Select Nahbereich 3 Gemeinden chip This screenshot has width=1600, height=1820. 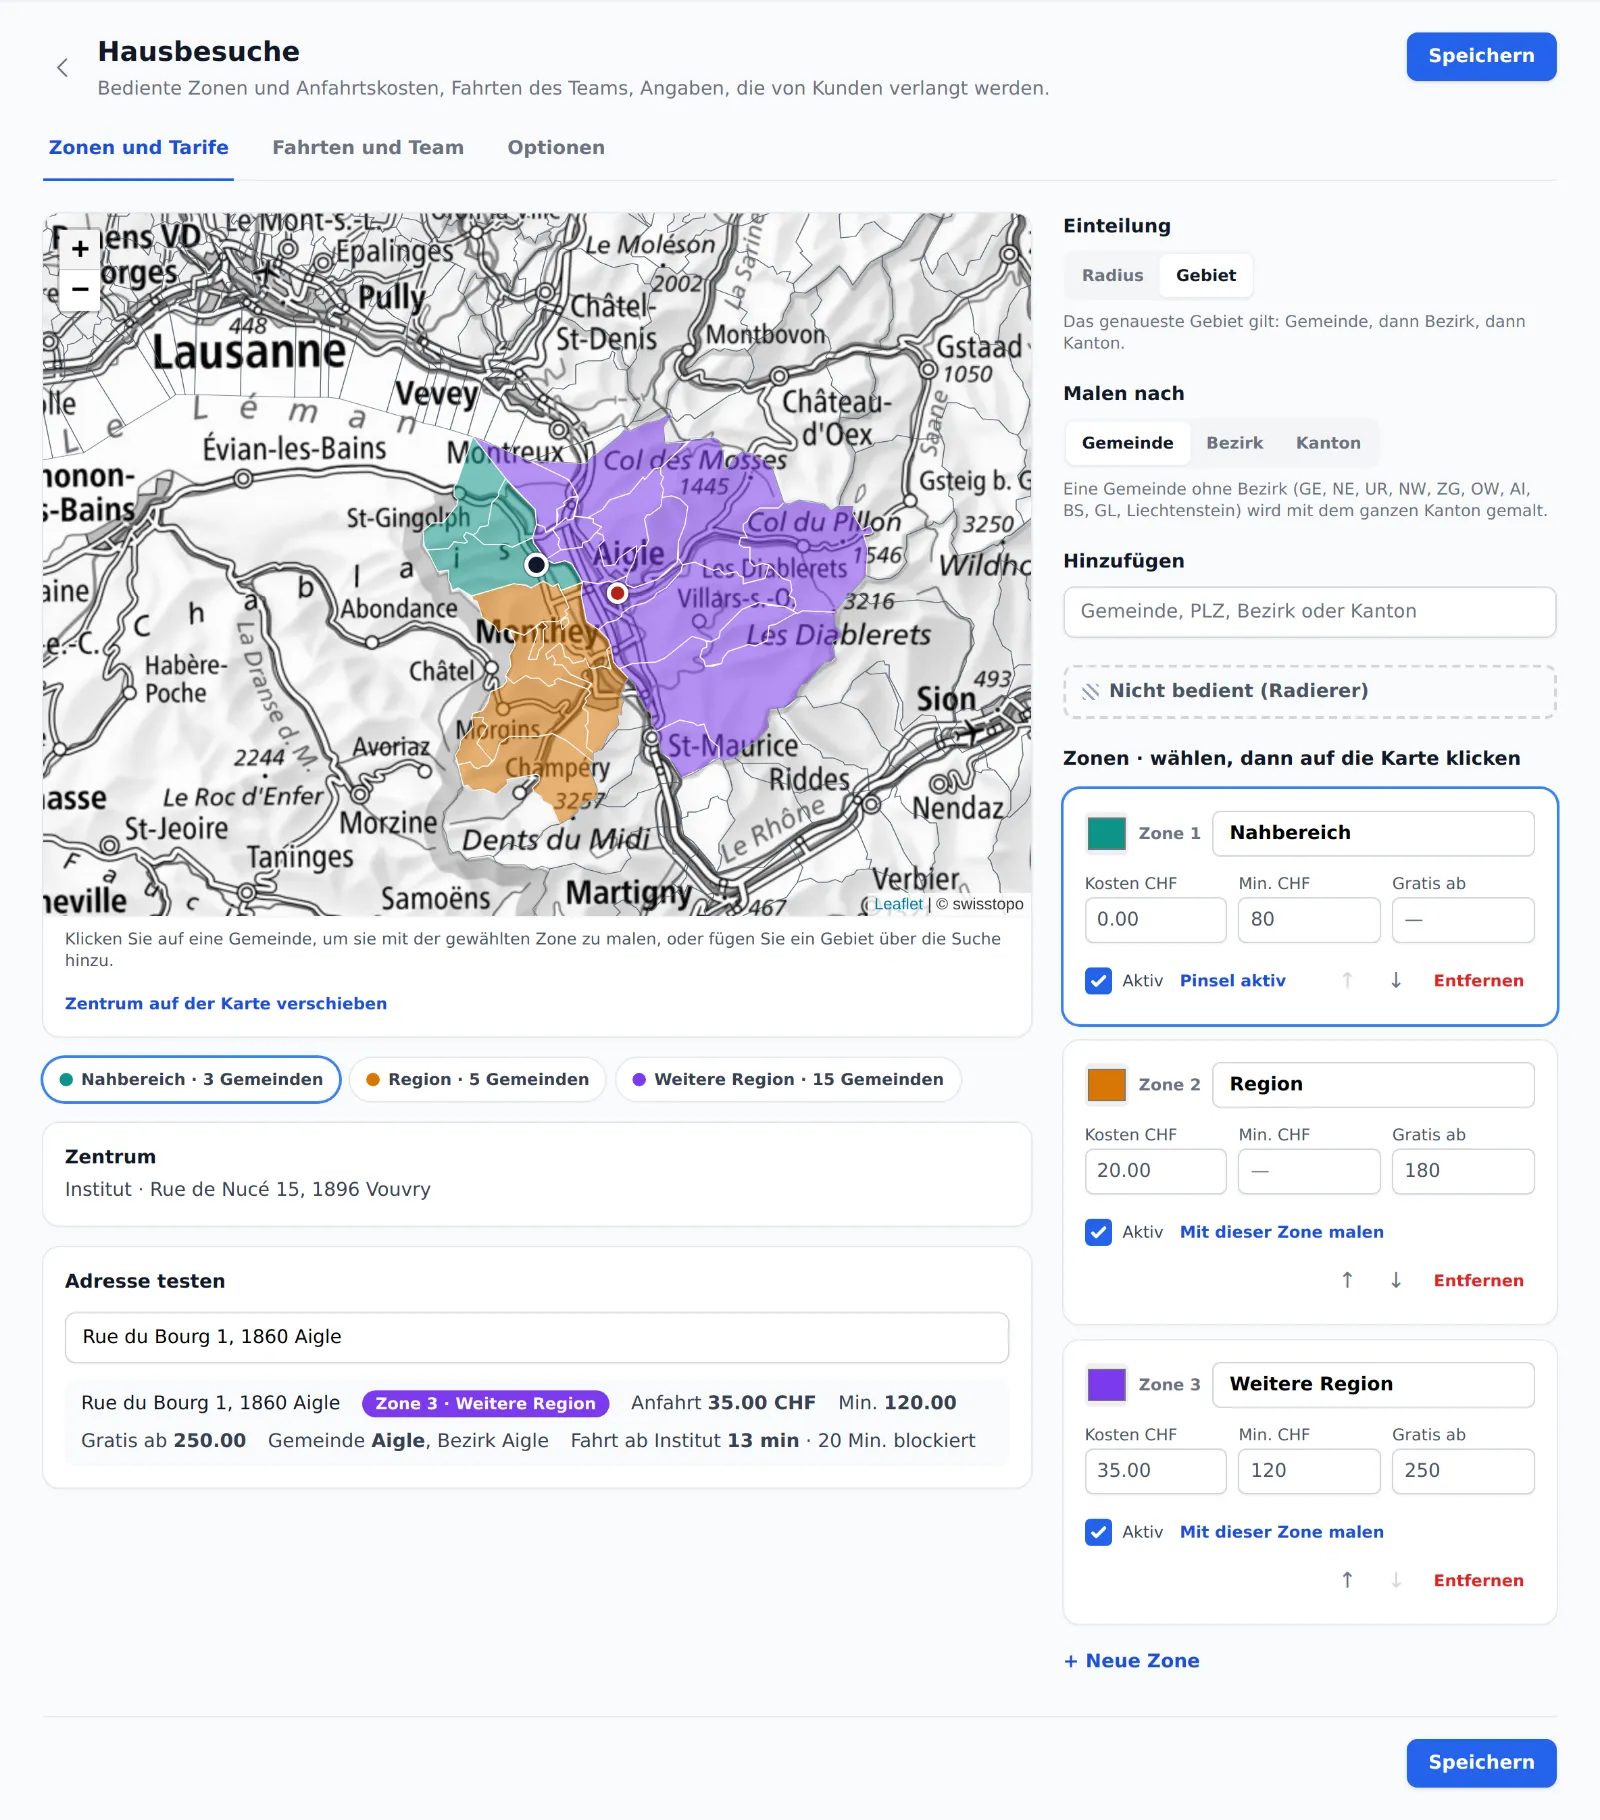[x=191, y=1080]
